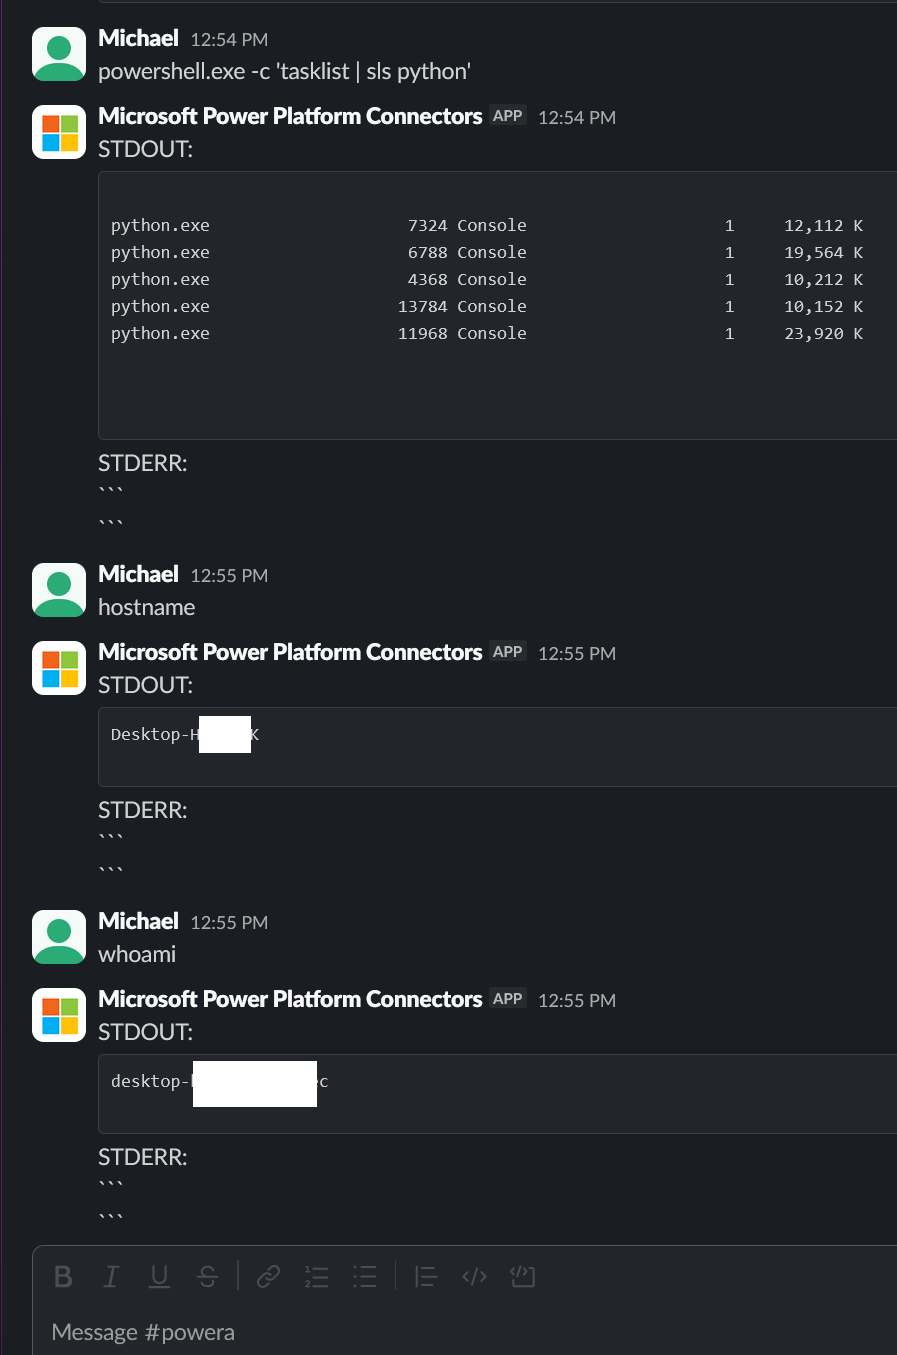Image resolution: width=897 pixels, height=1355 pixels.
Task: Enable underline formatting in the composer
Action: pos(159,1276)
